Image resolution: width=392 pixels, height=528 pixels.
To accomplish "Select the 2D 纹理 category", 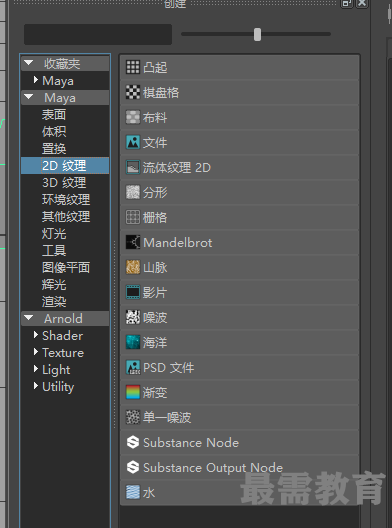I will (65, 165).
